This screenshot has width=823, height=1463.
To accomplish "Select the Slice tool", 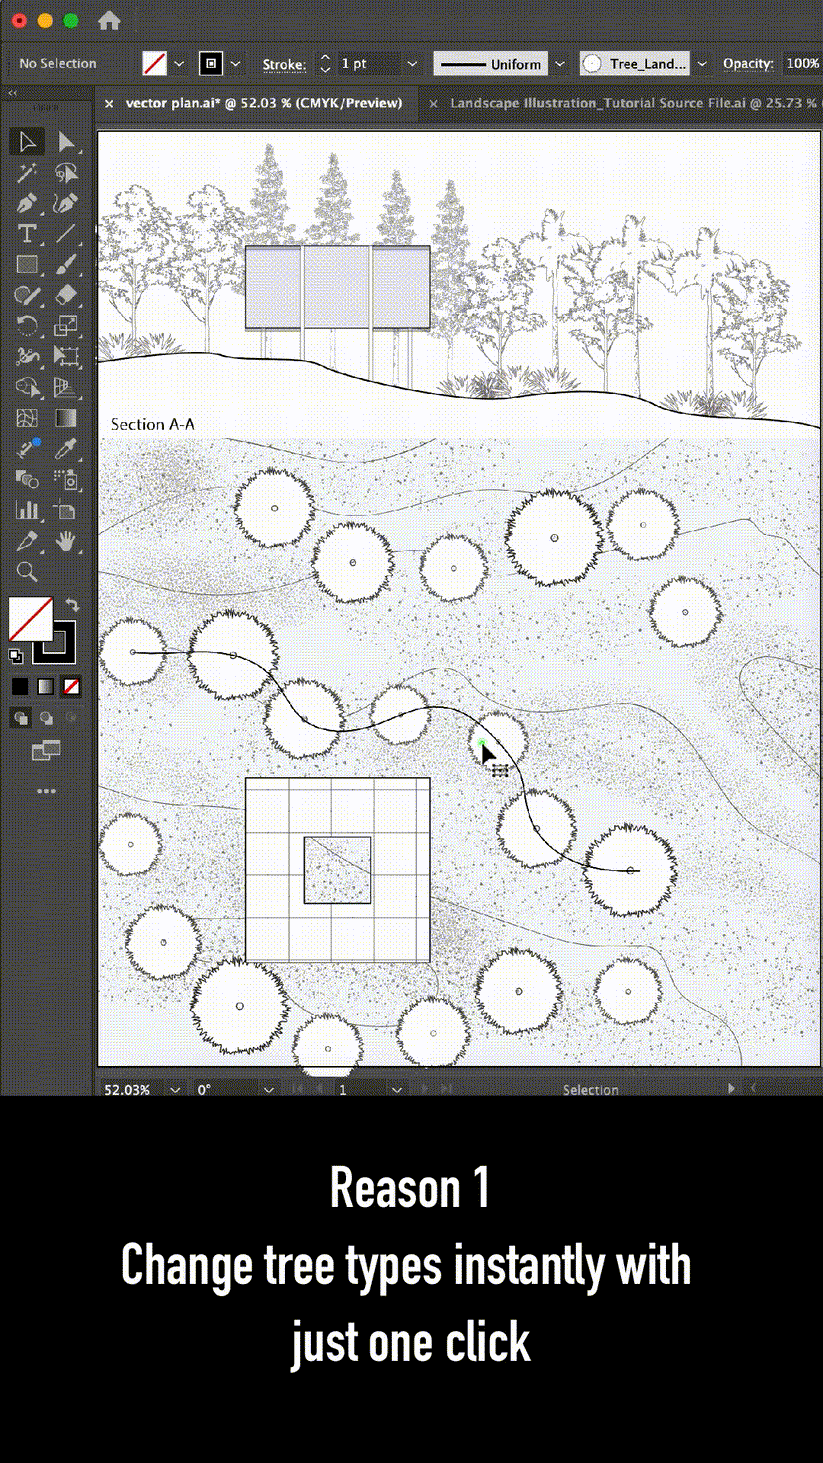I will (27, 541).
